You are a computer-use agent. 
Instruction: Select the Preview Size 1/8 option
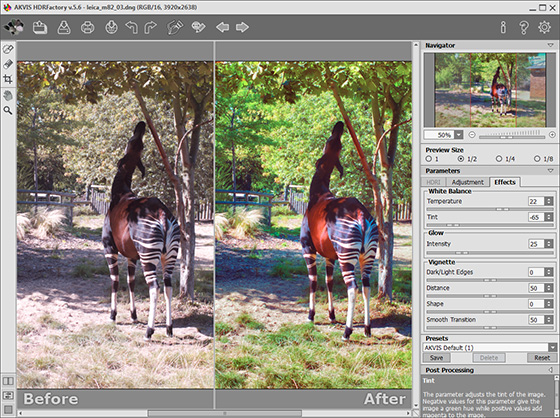click(x=543, y=159)
